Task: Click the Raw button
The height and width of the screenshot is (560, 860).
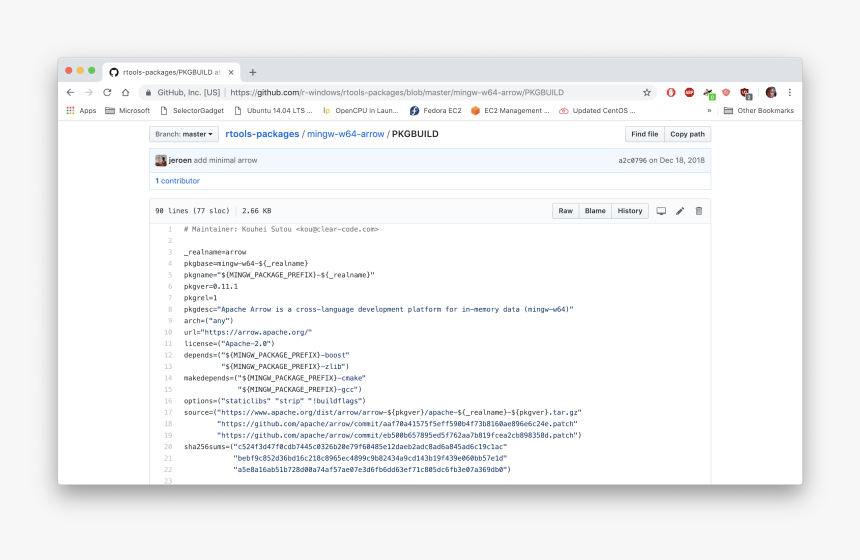Action: (565, 211)
